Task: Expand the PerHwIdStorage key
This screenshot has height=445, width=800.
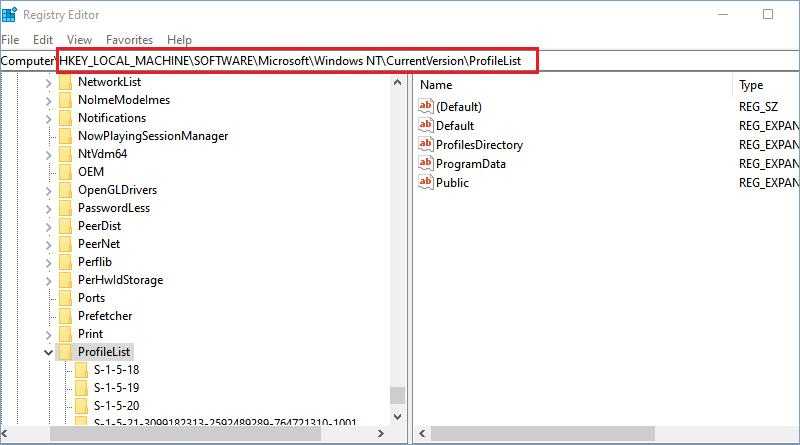Action: (48, 281)
